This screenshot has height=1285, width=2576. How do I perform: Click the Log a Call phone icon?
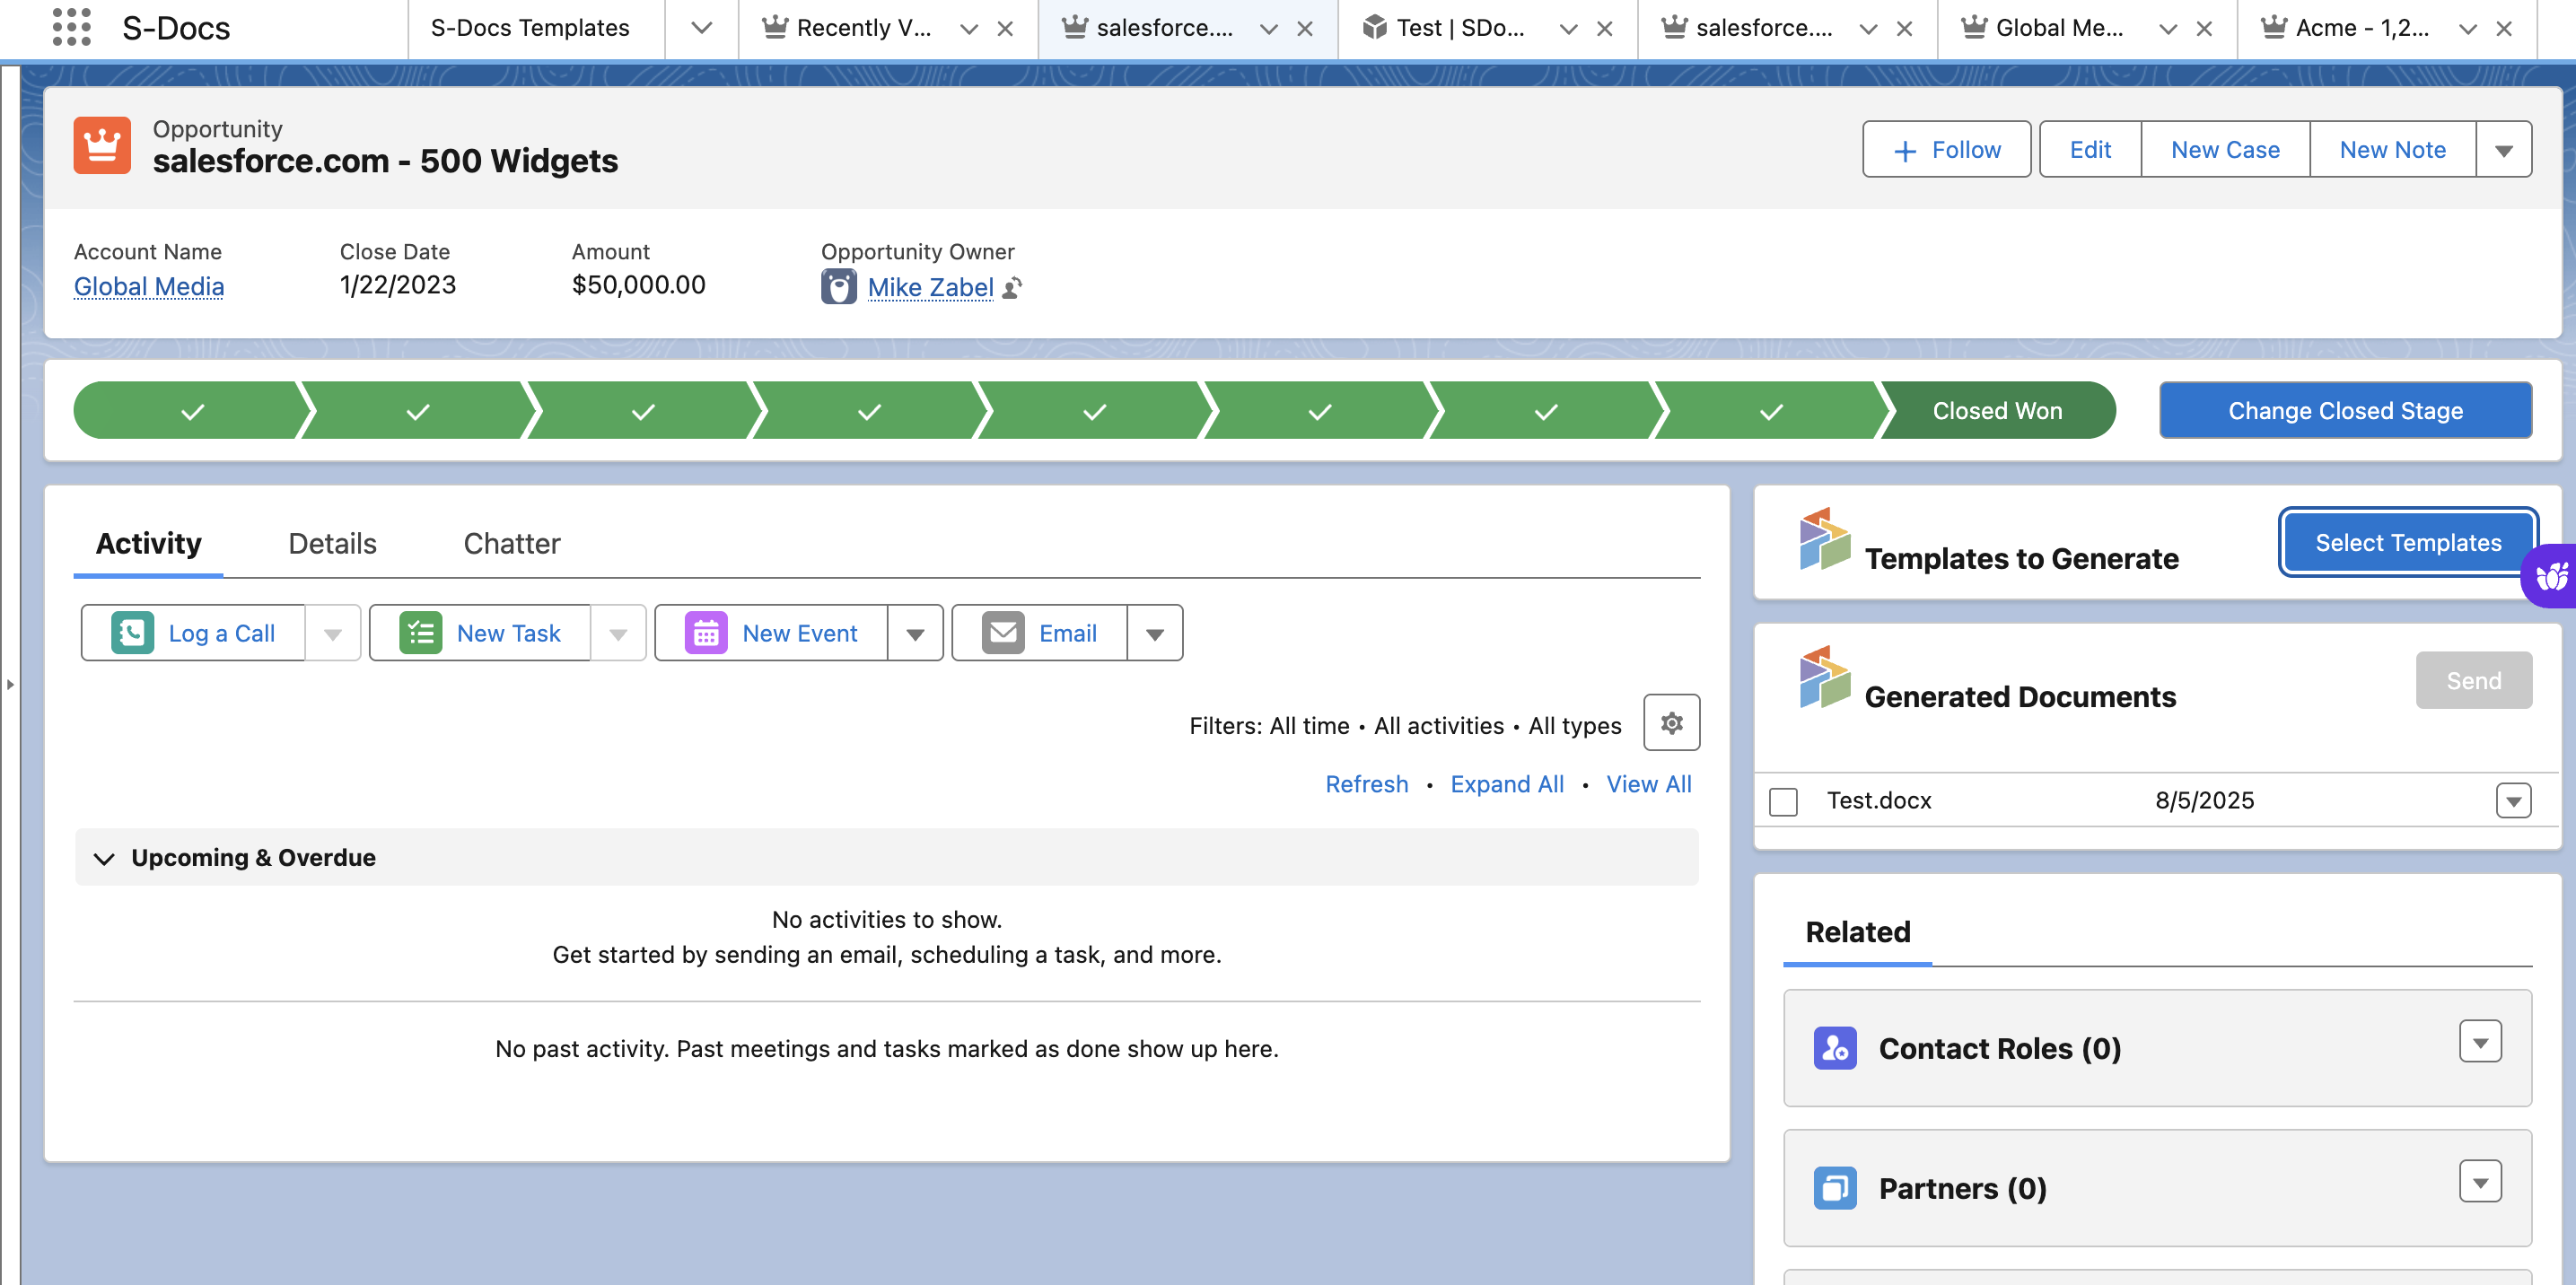(x=132, y=633)
